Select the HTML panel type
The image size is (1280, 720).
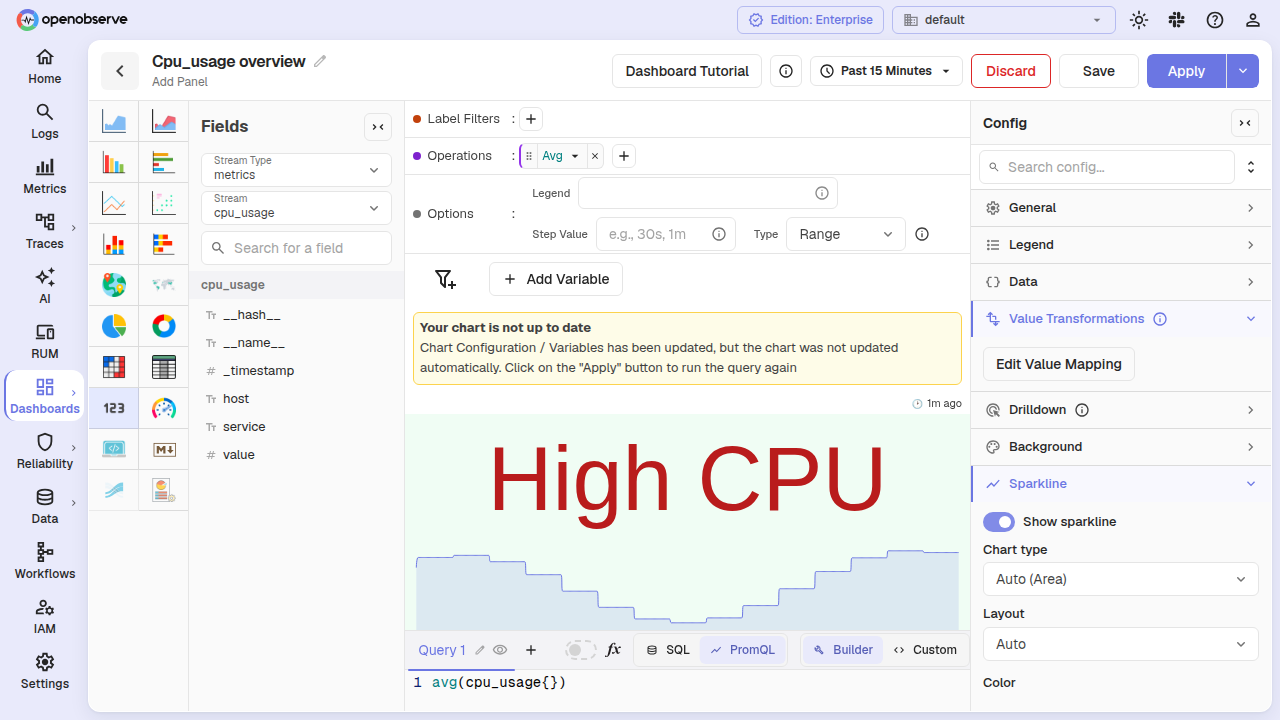coord(114,449)
